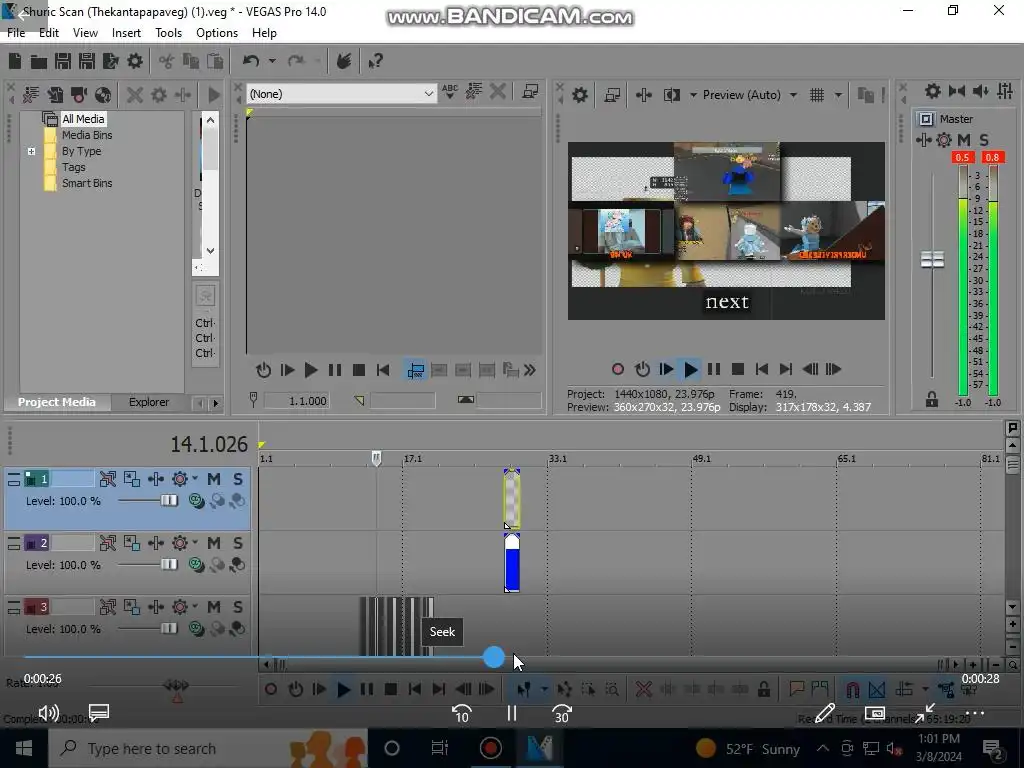Image resolution: width=1024 pixels, height=768 pixels.
Task: Skip back 10 seconds in video player
Action: [x=461, y=714]
